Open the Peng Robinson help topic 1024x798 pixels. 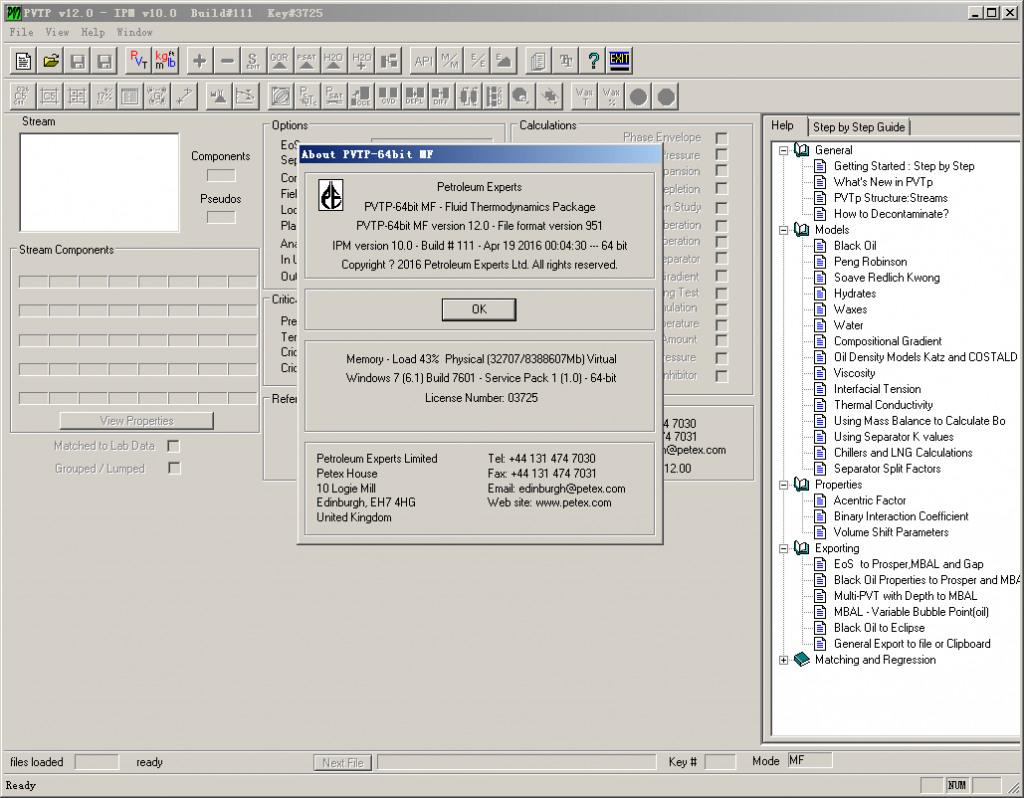(x=870, y=261)
